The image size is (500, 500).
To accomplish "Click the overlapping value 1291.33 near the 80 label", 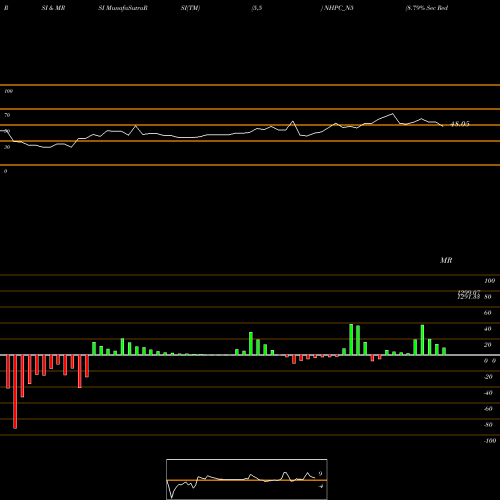I will 468,297.
